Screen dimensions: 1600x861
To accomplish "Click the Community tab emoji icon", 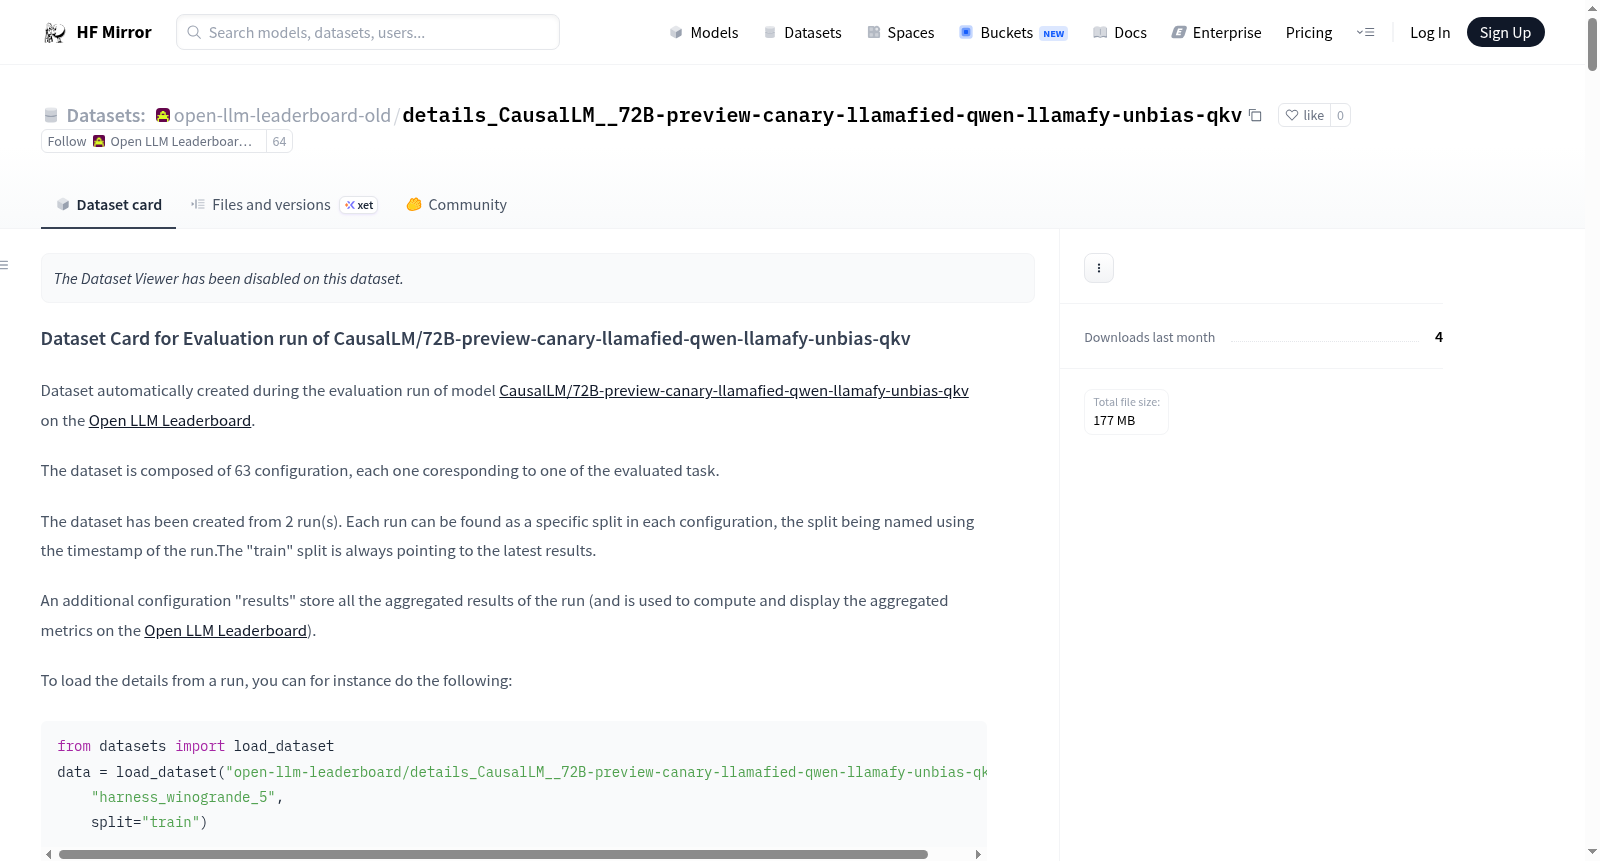I will coord(414,204).
